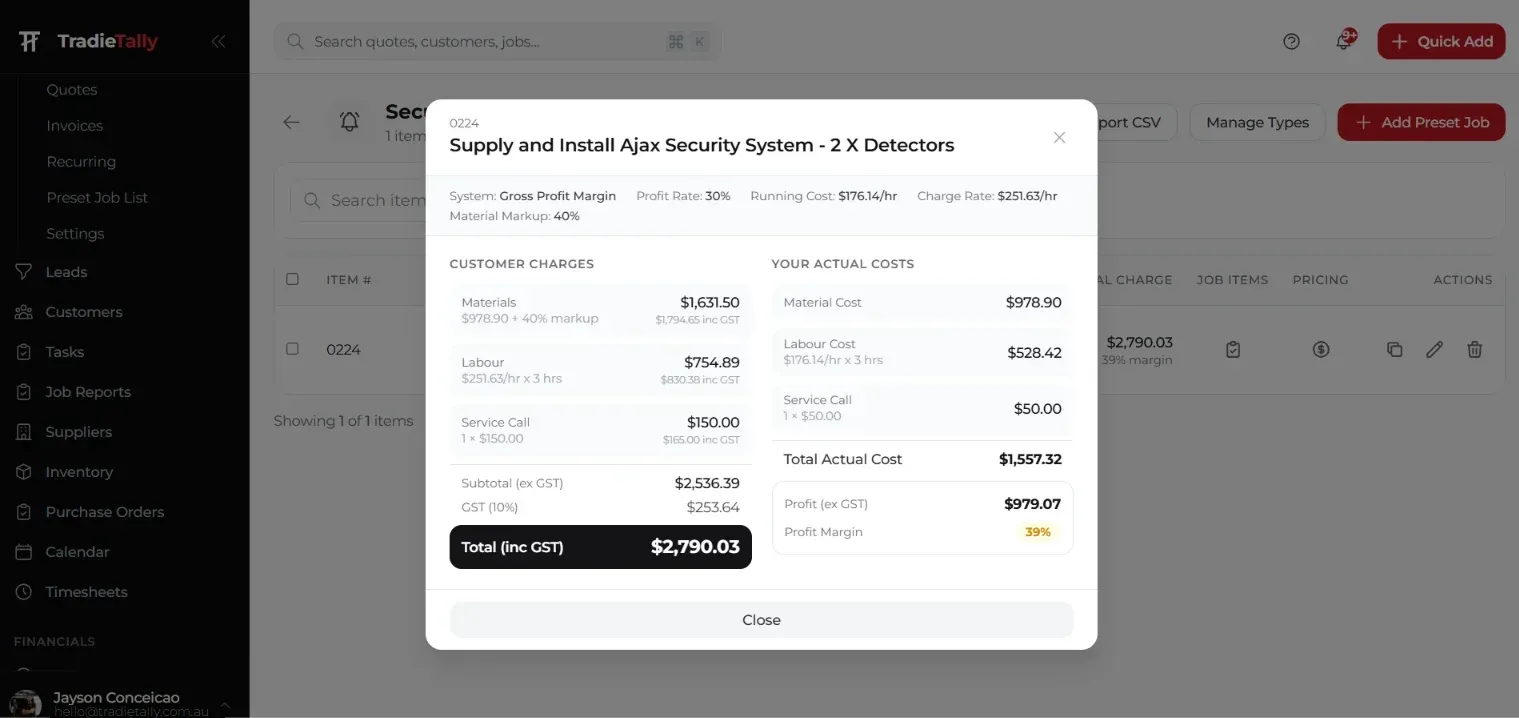Open Timesheets page

point(86,591)
